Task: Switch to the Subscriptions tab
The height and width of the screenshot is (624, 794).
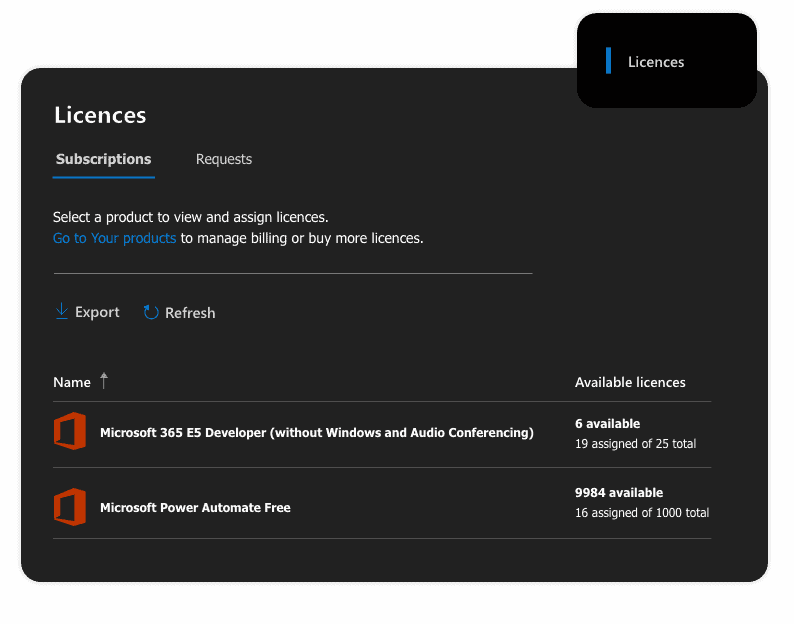Action: [103, 159]
